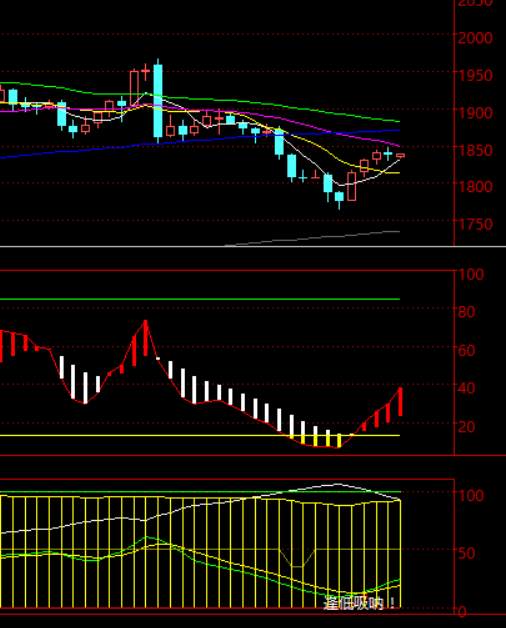Viewport: 506px width, 628px height.
Task: Select the last candlestick on the price chart
Action: coord(400,155)
